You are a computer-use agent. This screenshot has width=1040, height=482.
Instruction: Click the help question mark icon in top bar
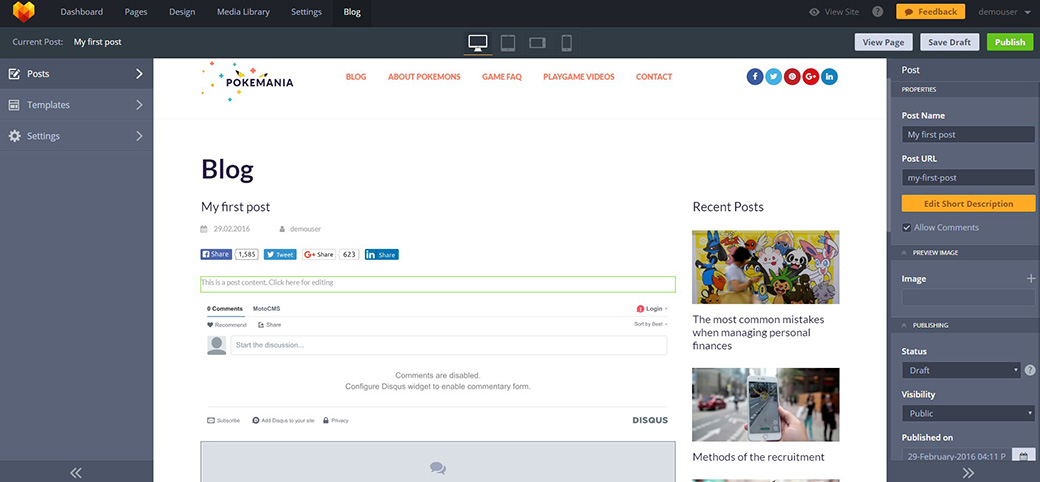[x=877, y=12]
